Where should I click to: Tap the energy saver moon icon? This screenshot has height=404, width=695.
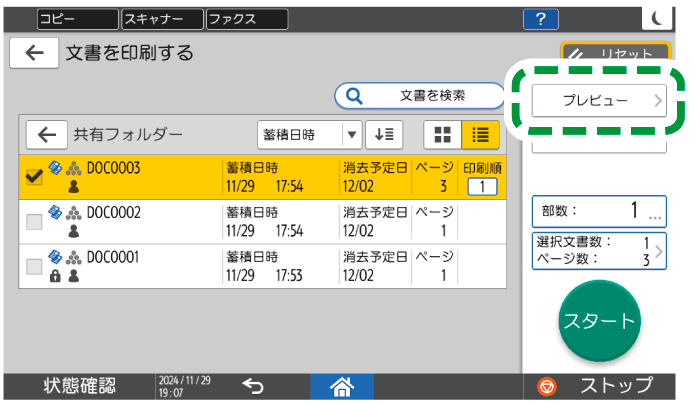(x=657, y=19)
